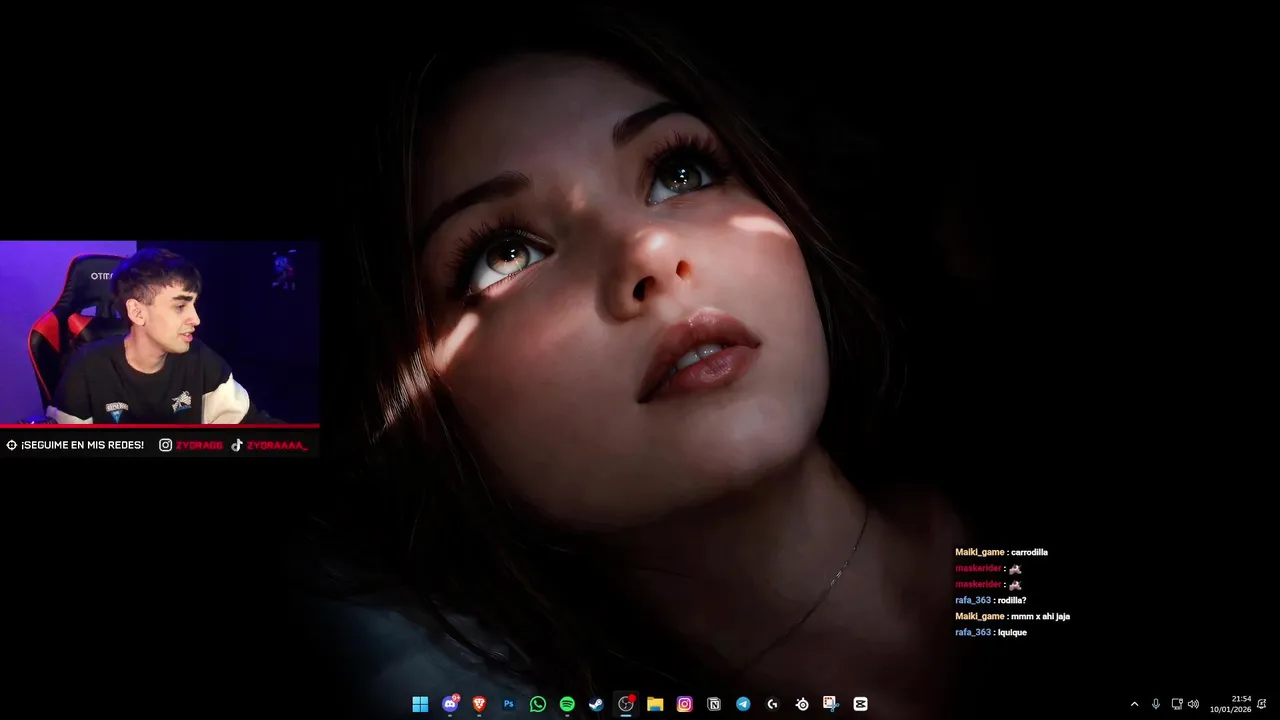
Task: Launch the Brave browser from taskbar
Action: (479, 704)
